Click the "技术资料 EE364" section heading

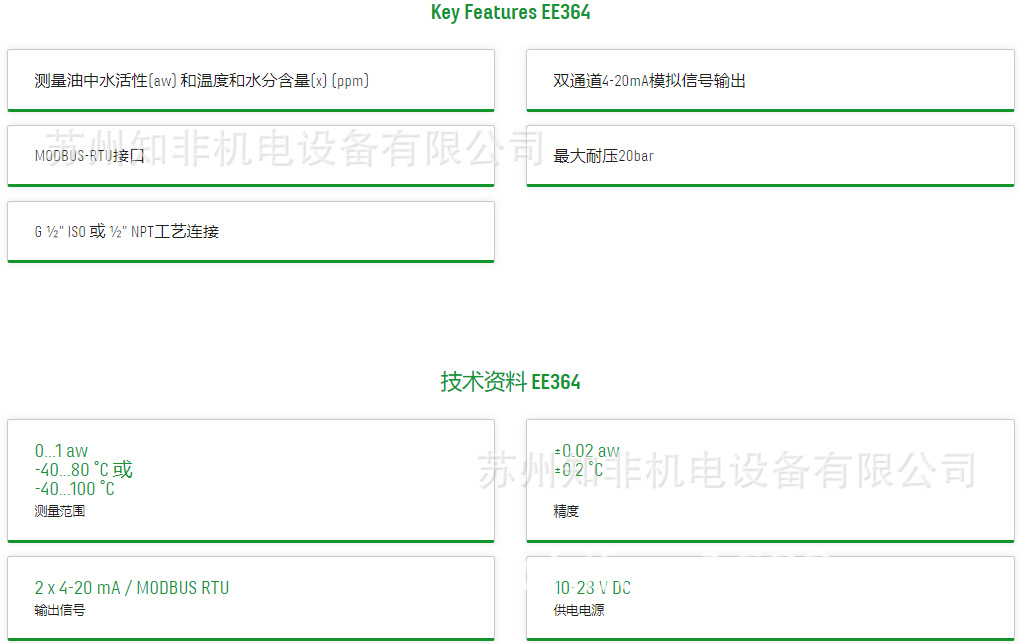510,382
